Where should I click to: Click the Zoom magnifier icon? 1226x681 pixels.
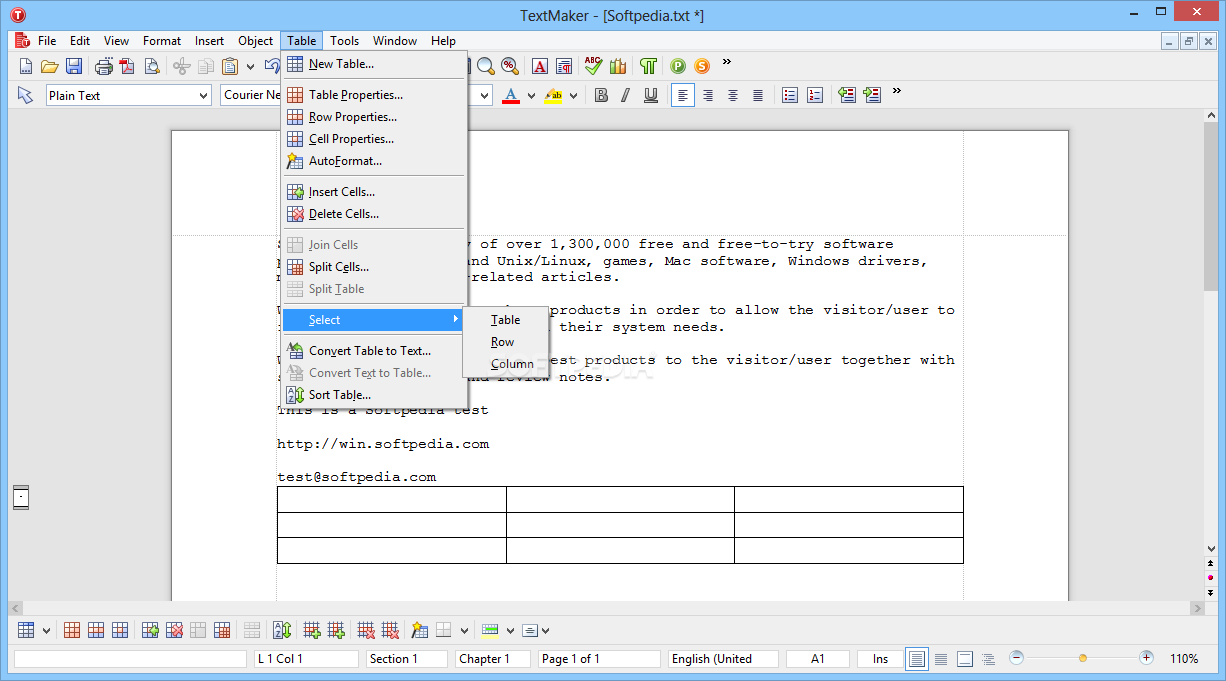486,66
